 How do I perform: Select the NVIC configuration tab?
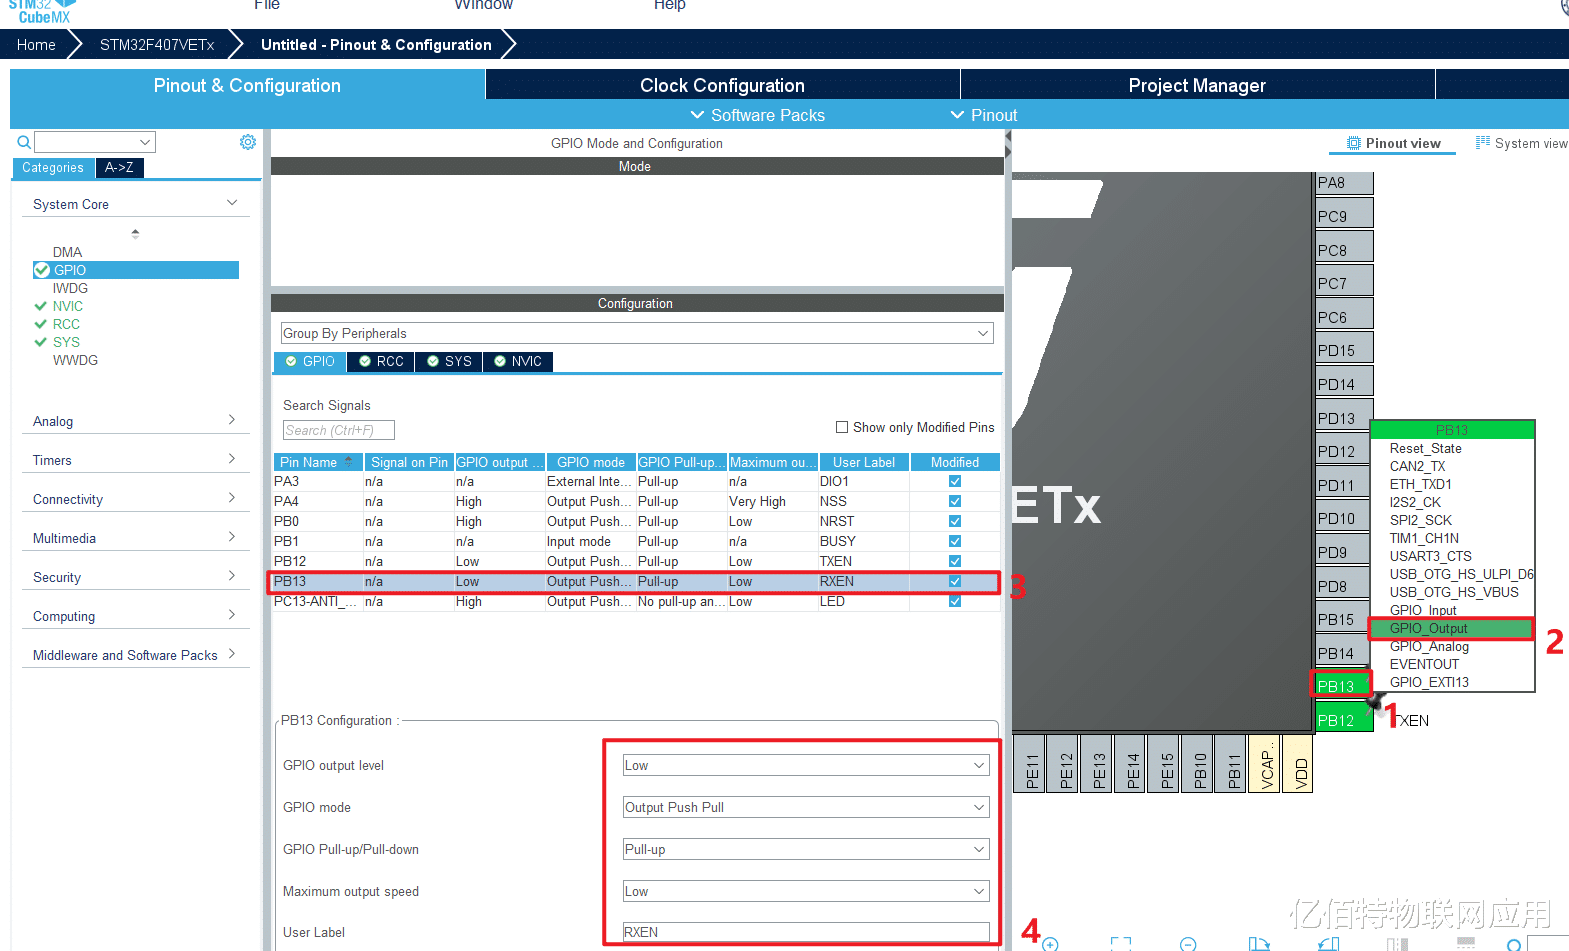tap(518, 361)
